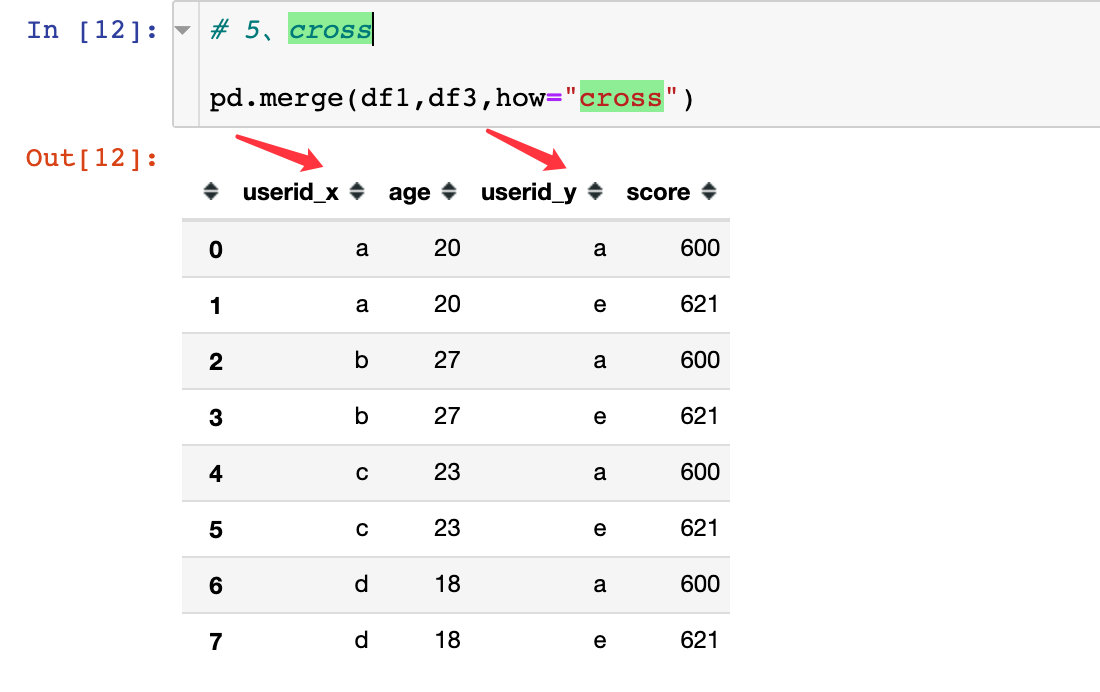Viewport: 1100px width, 692px height.
Task: Click userid_y value a in row 4
Action: click(600, 472)
